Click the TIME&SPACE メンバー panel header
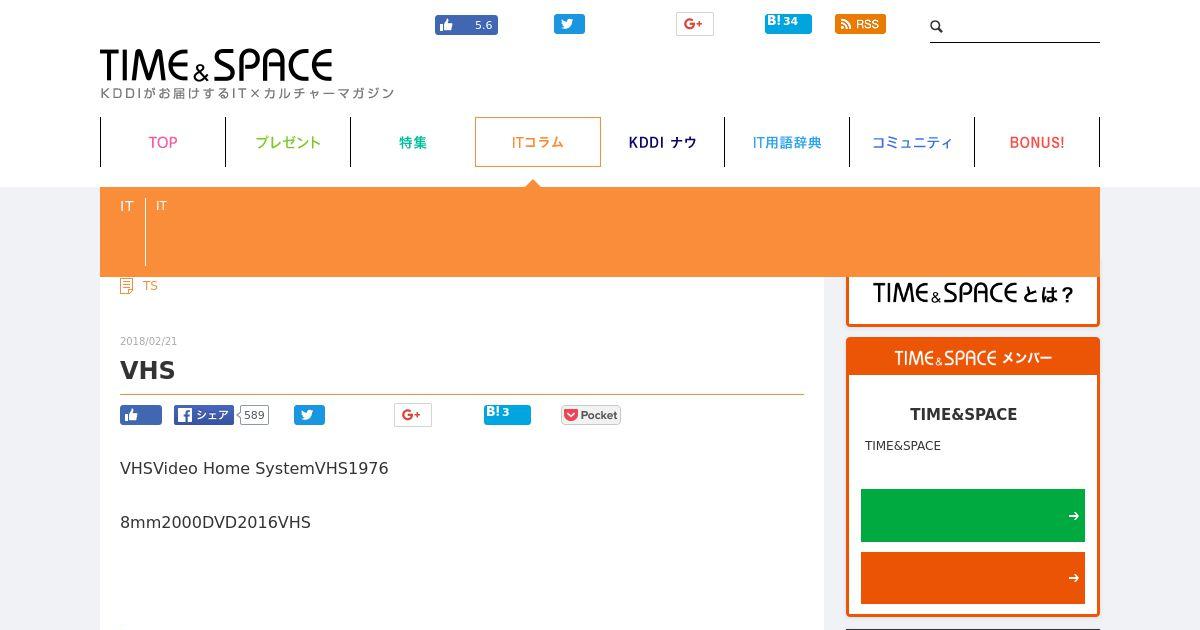The width and height of the screenshot is (1200, 630). click(973, 357)
